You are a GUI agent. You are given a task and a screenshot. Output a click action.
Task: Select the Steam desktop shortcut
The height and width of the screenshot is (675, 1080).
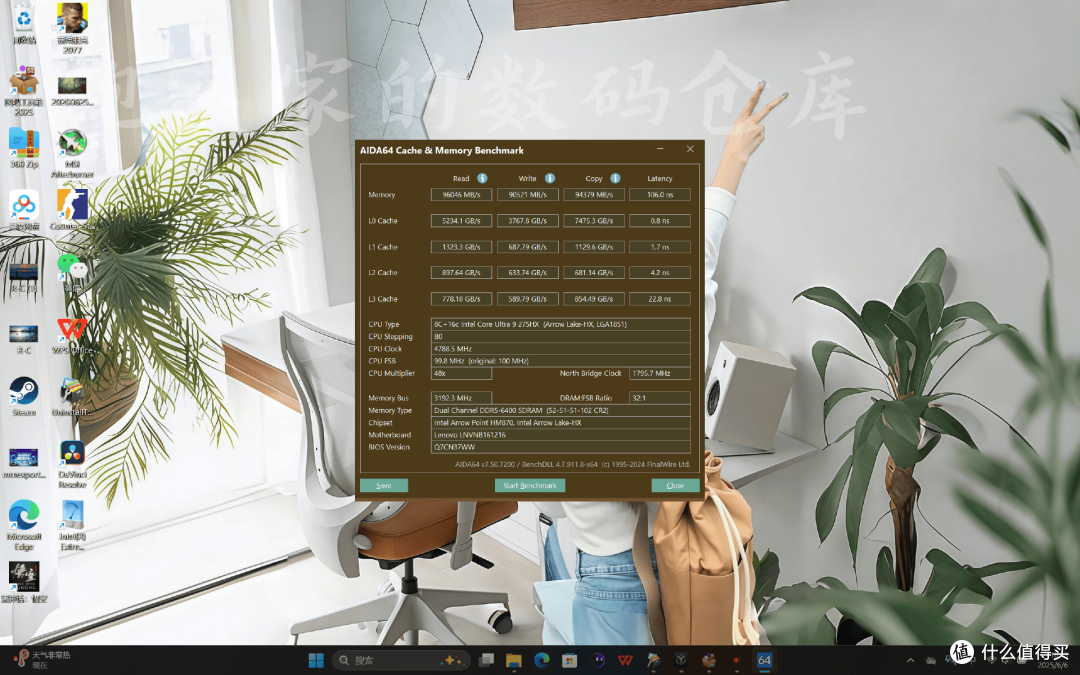(x=24, y=397)
